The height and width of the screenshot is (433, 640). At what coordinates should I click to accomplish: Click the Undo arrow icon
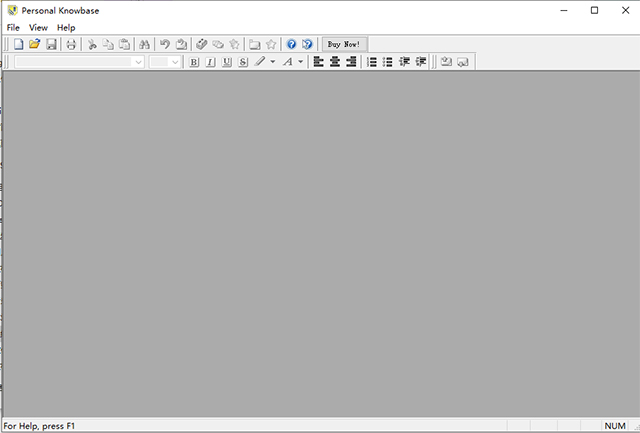[x=165, y=45]
